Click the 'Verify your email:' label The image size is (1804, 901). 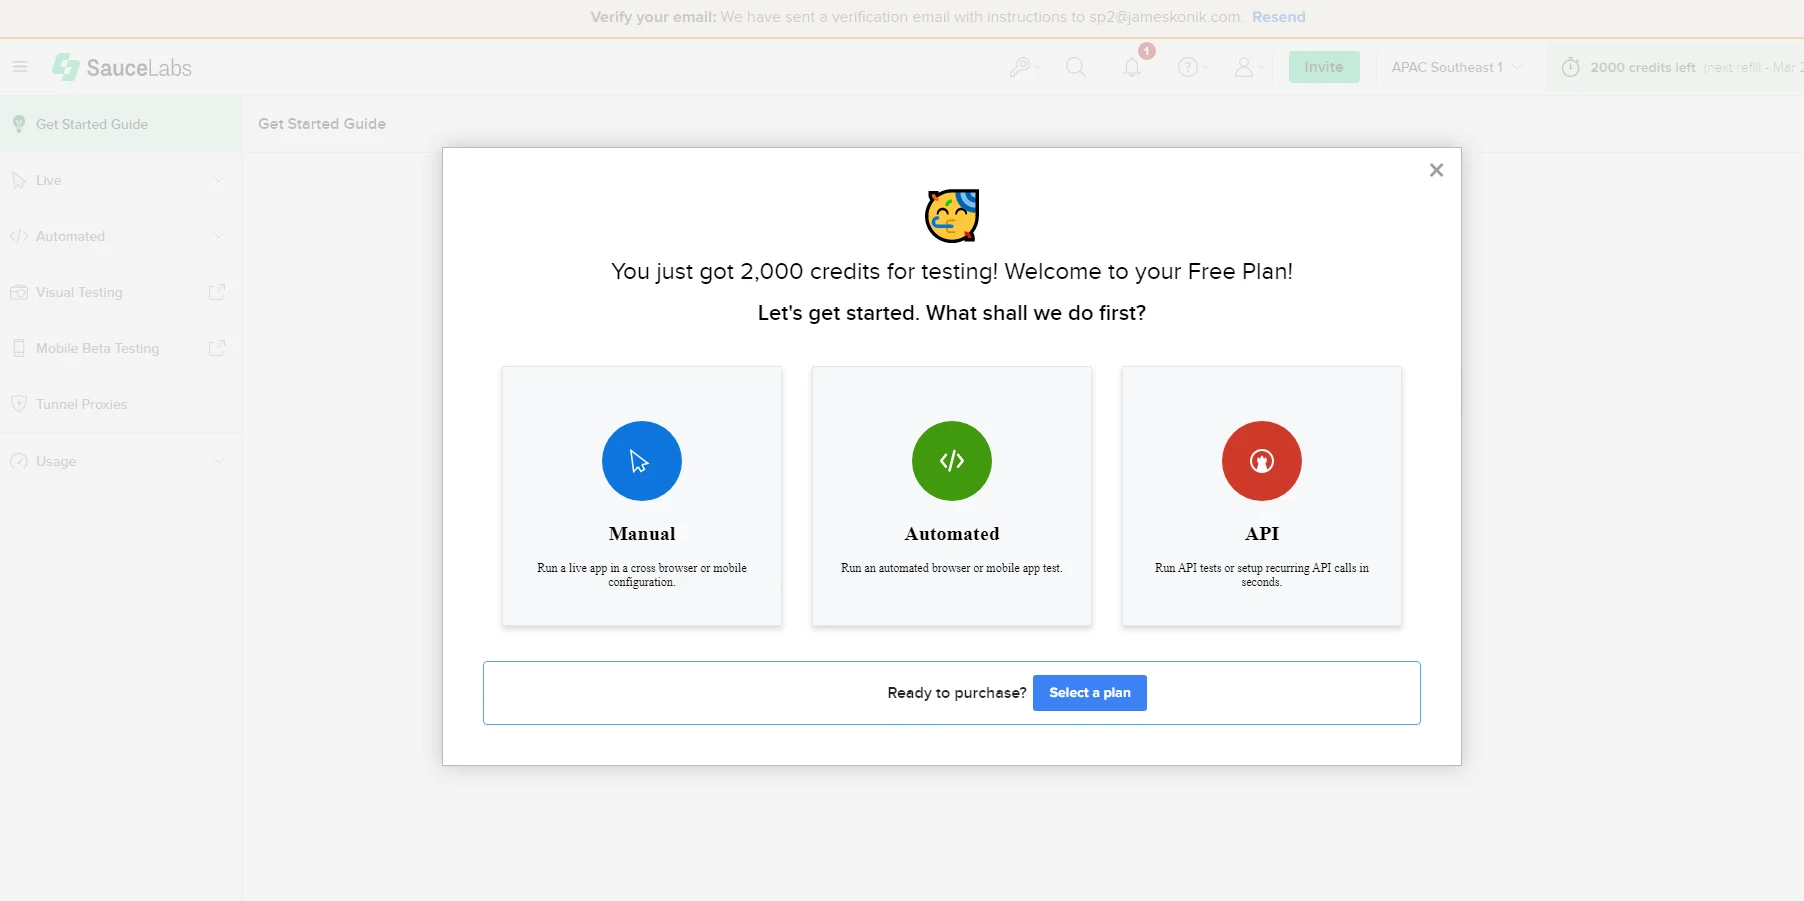tap(653, 17)
